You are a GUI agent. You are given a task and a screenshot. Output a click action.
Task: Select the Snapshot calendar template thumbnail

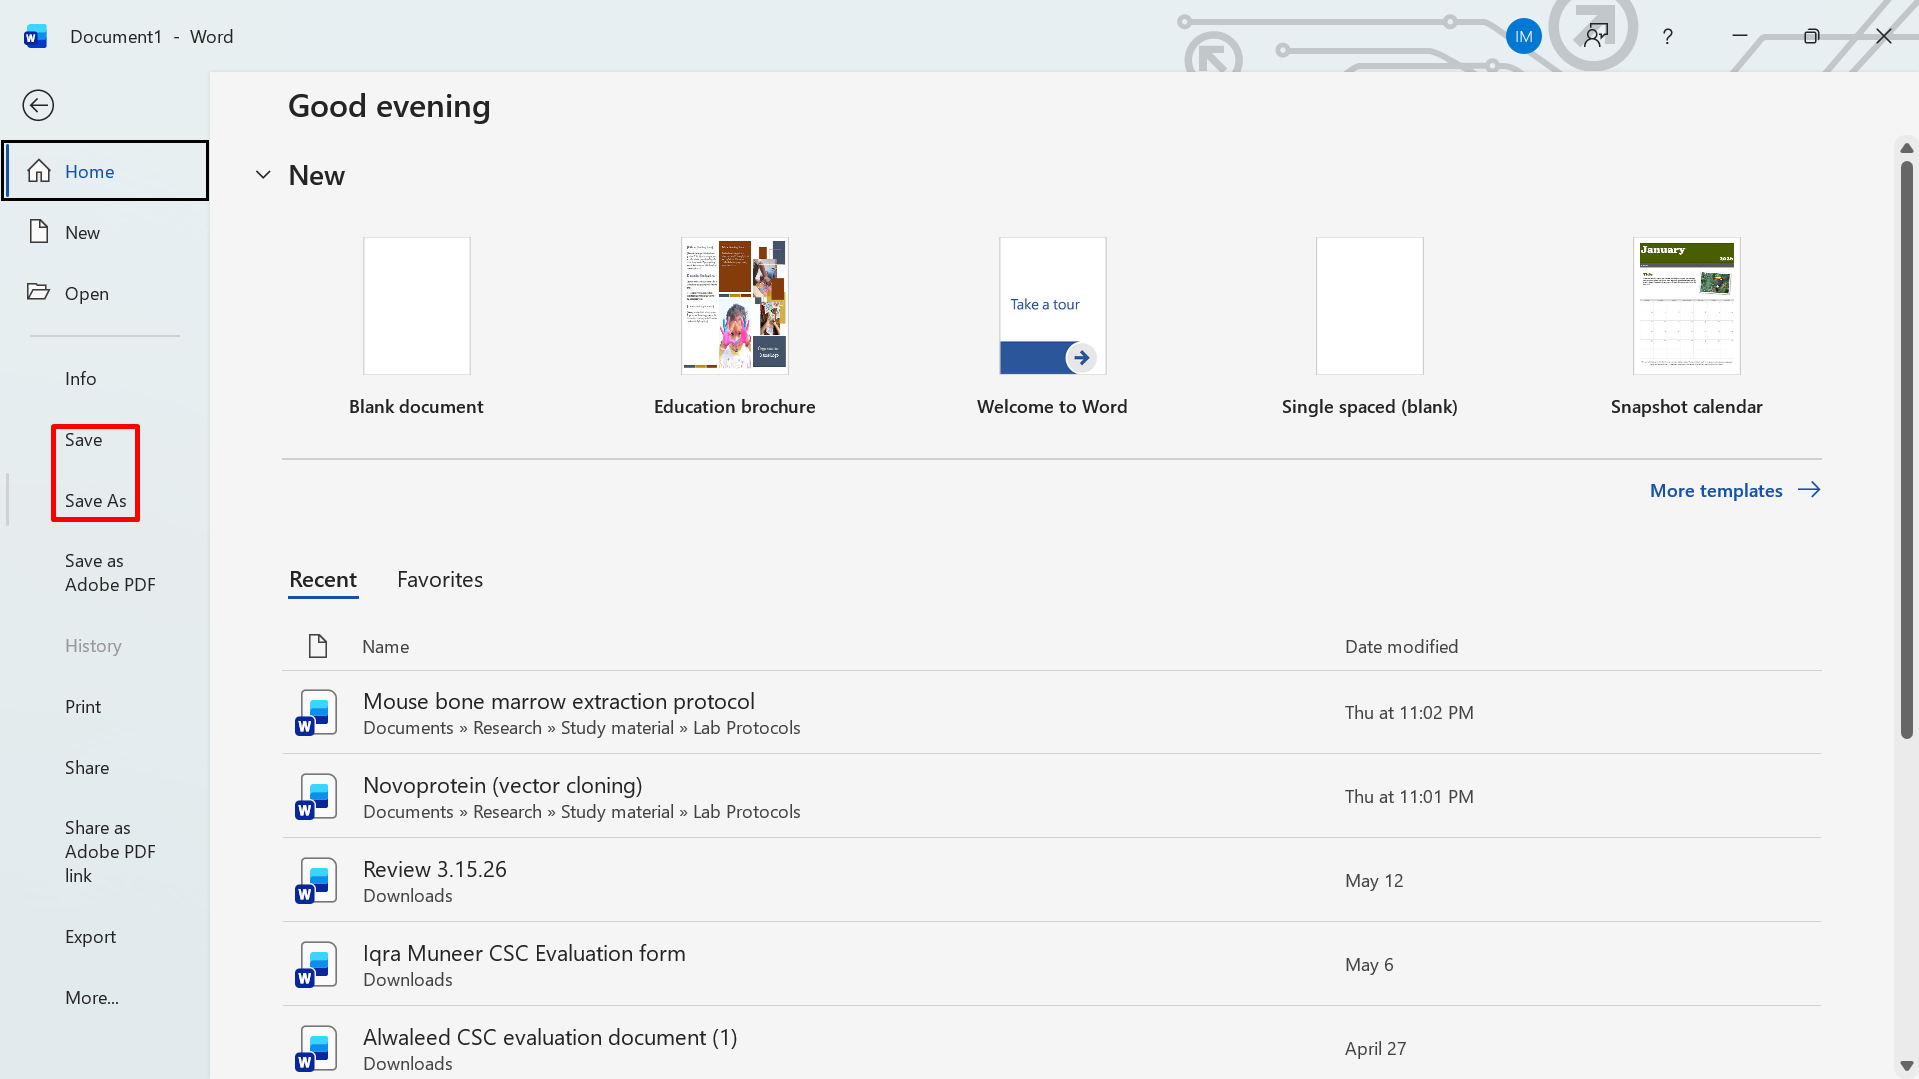click(1687, 306)
